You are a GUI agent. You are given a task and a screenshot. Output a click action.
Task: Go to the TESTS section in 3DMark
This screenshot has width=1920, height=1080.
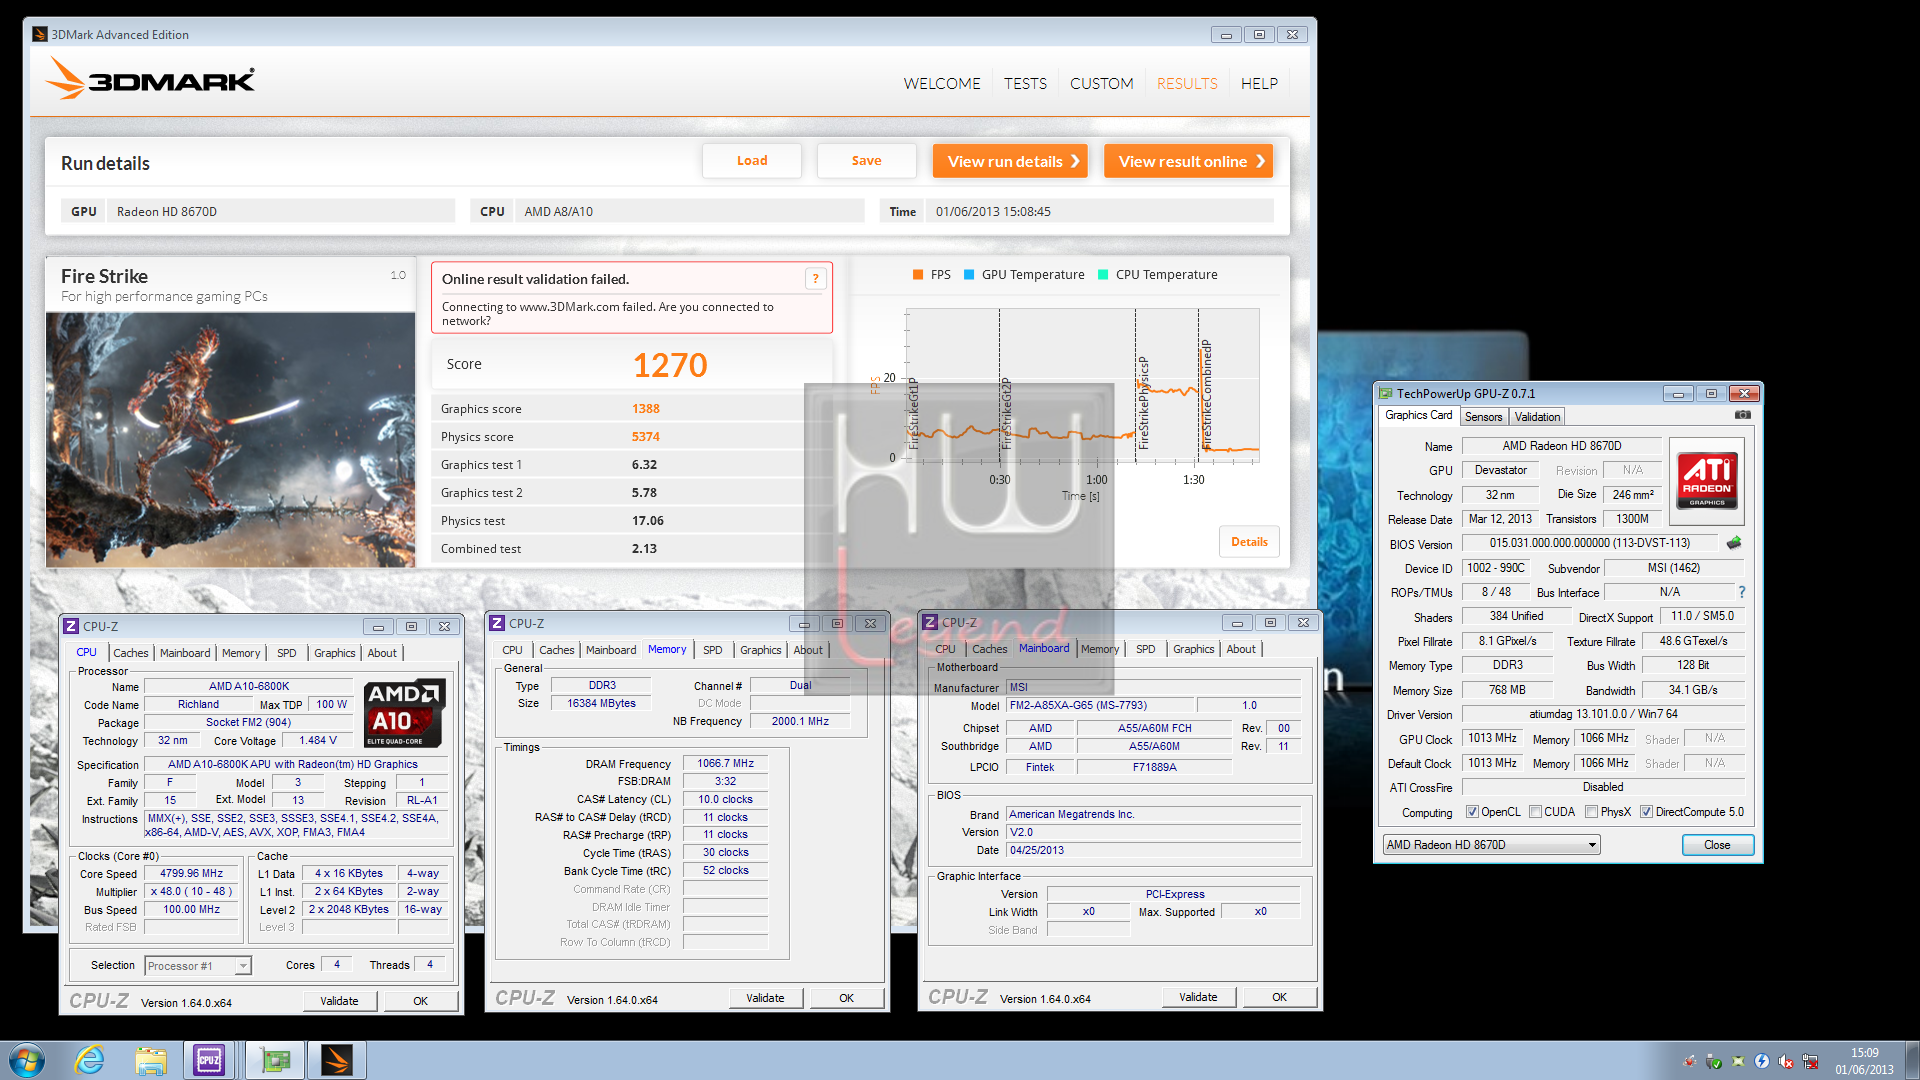(1025, 84)
